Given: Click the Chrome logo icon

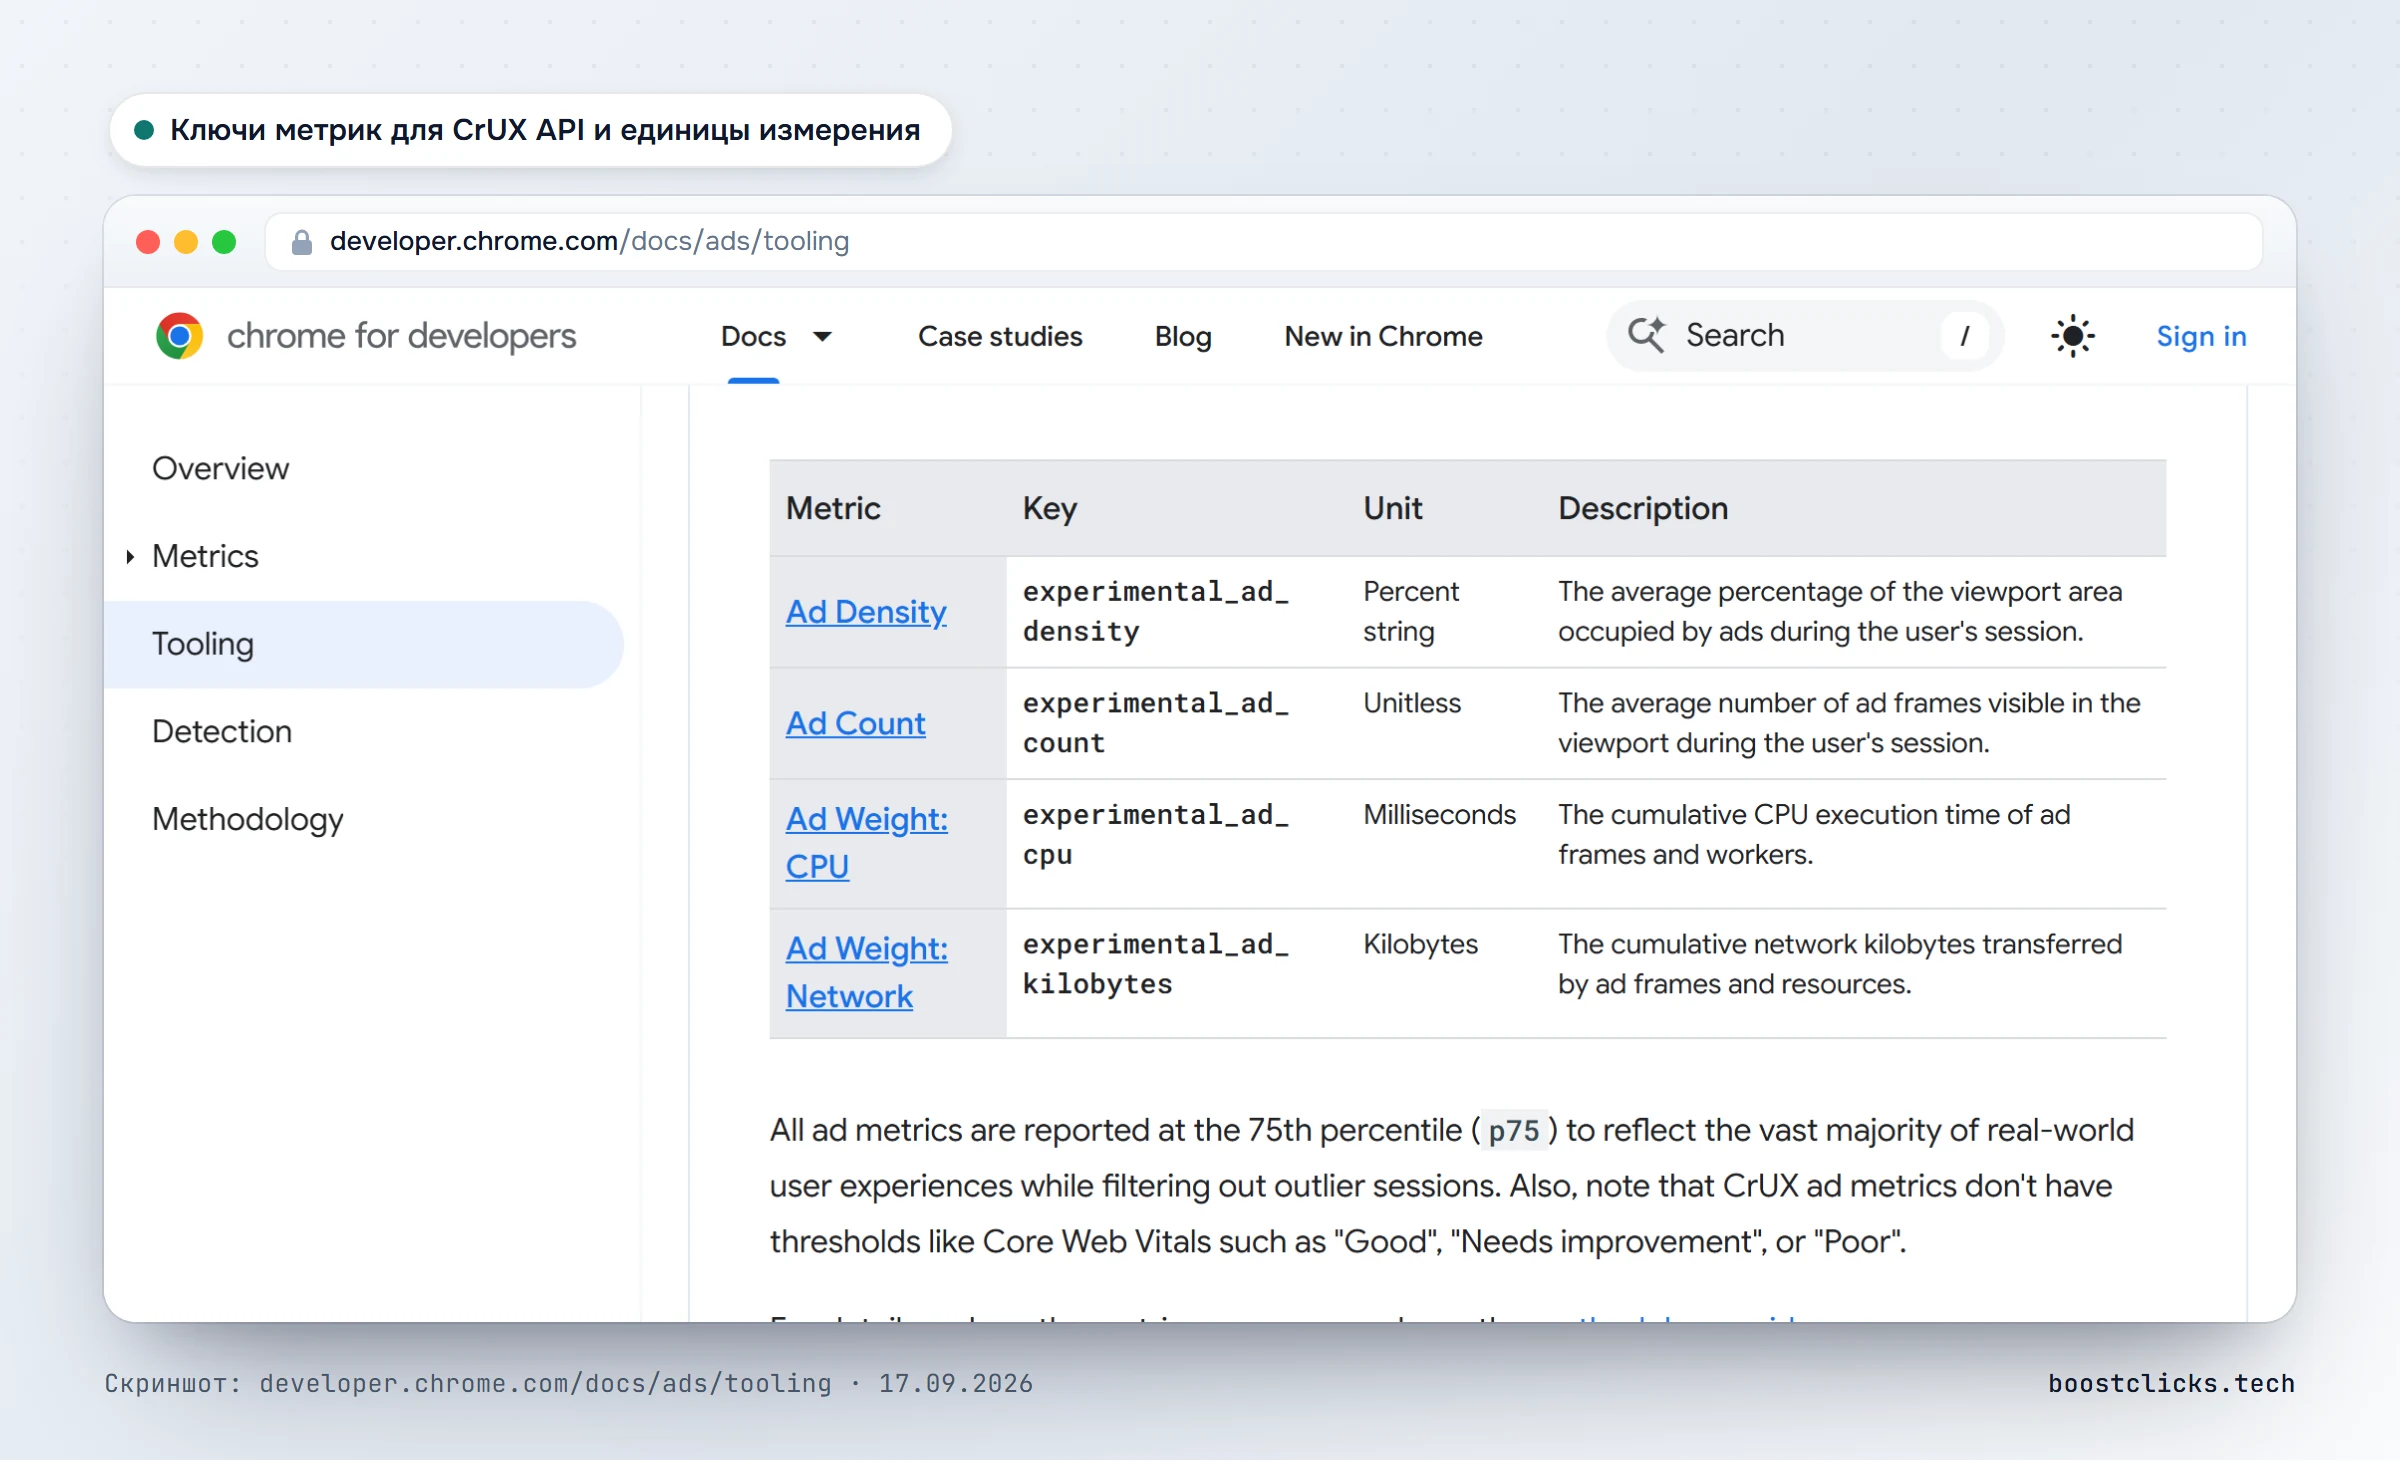Looking at the screenshot, I should pyautogui.click(x=179, y=336).
